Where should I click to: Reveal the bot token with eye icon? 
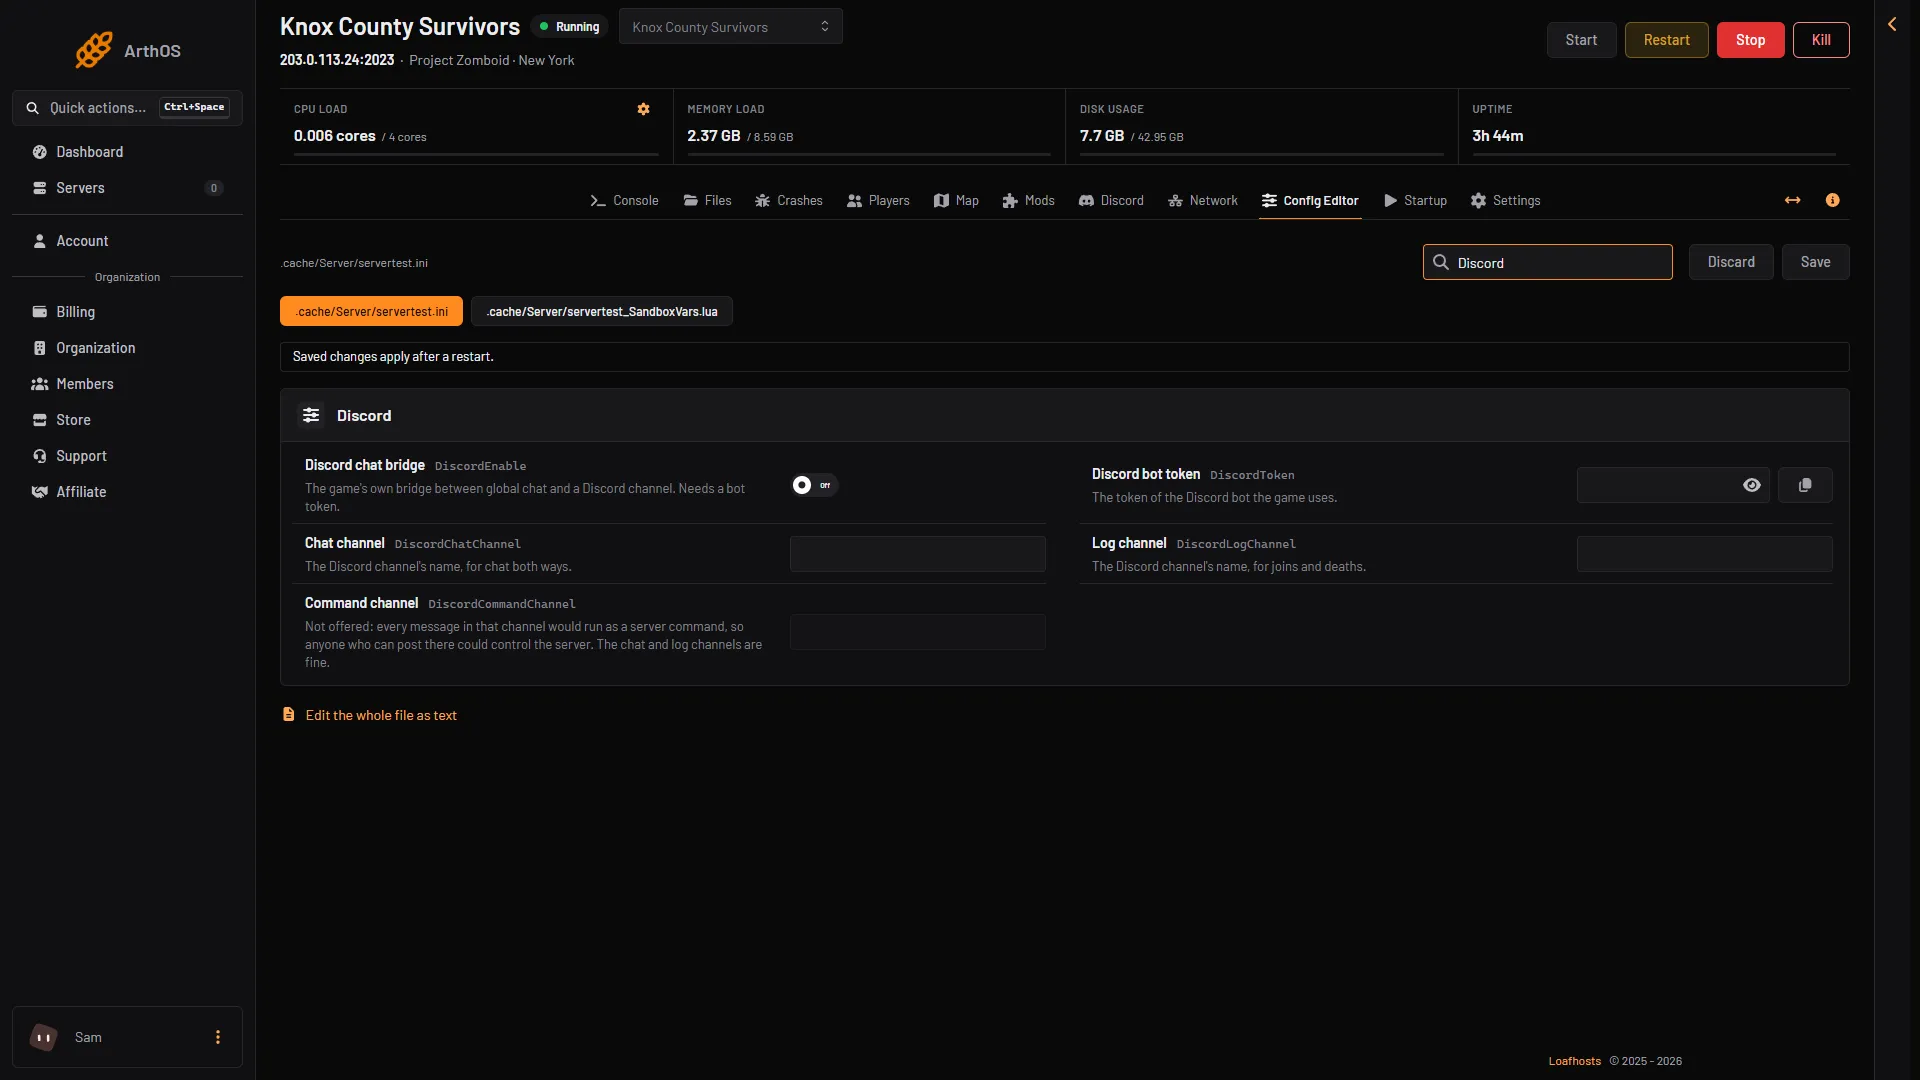click(x=1752, y=485)
